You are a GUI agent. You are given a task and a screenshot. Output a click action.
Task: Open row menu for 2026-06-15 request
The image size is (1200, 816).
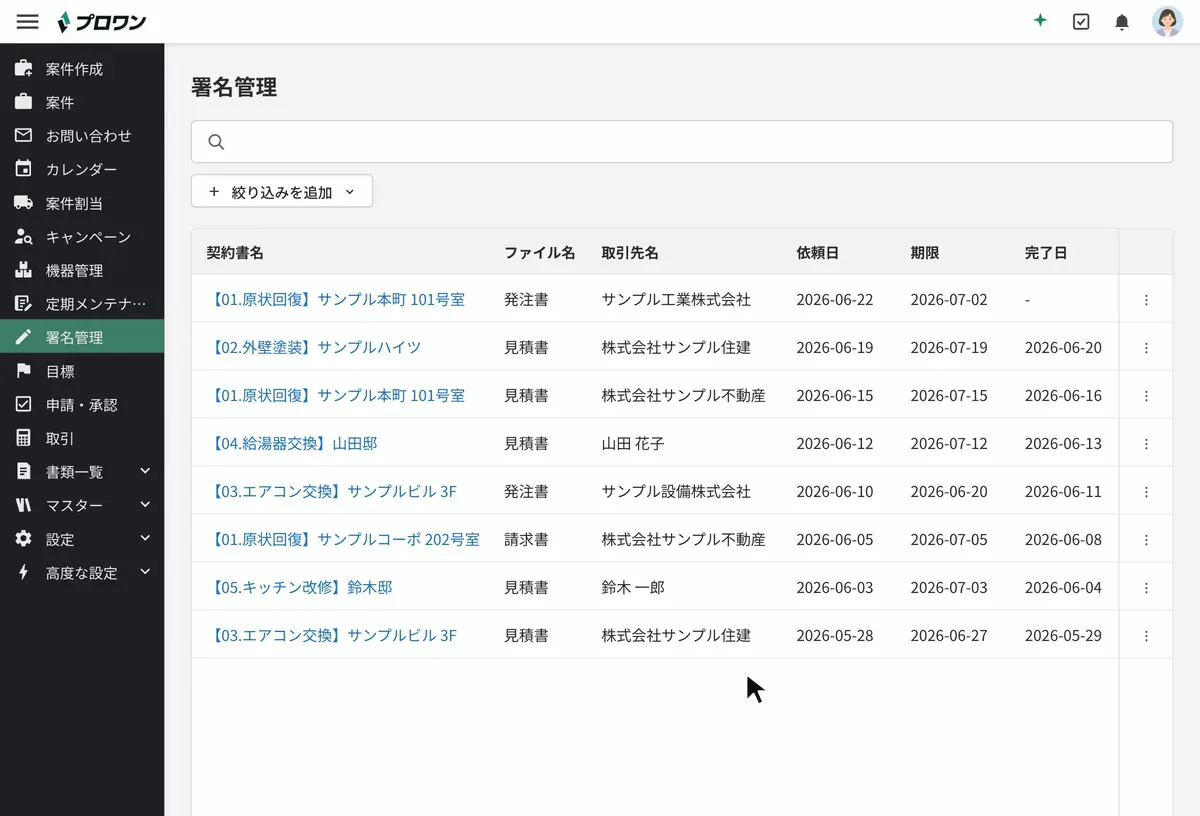(x=1146, y=396)
